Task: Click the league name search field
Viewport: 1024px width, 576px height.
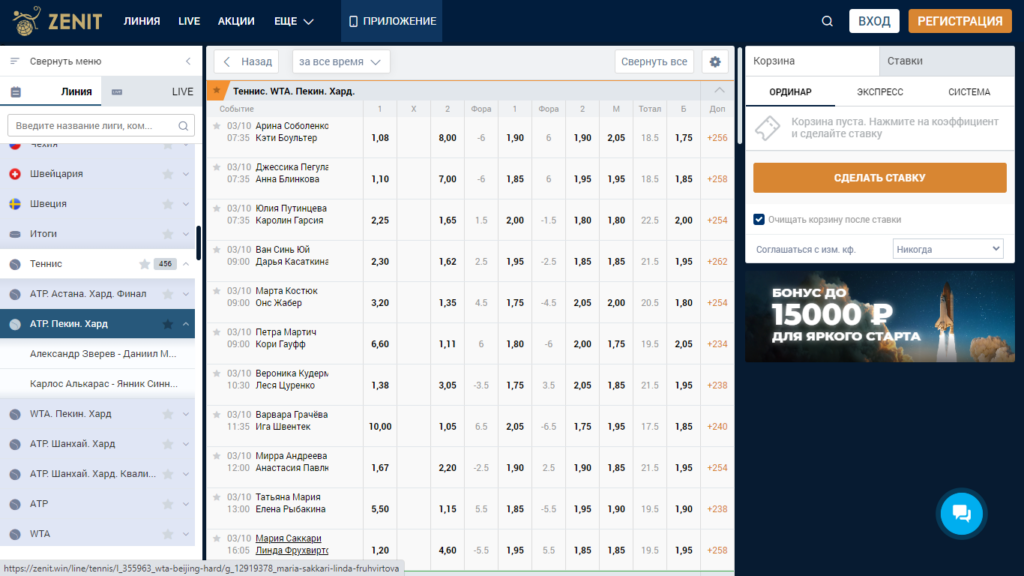Action: click(x=101, y=125)
